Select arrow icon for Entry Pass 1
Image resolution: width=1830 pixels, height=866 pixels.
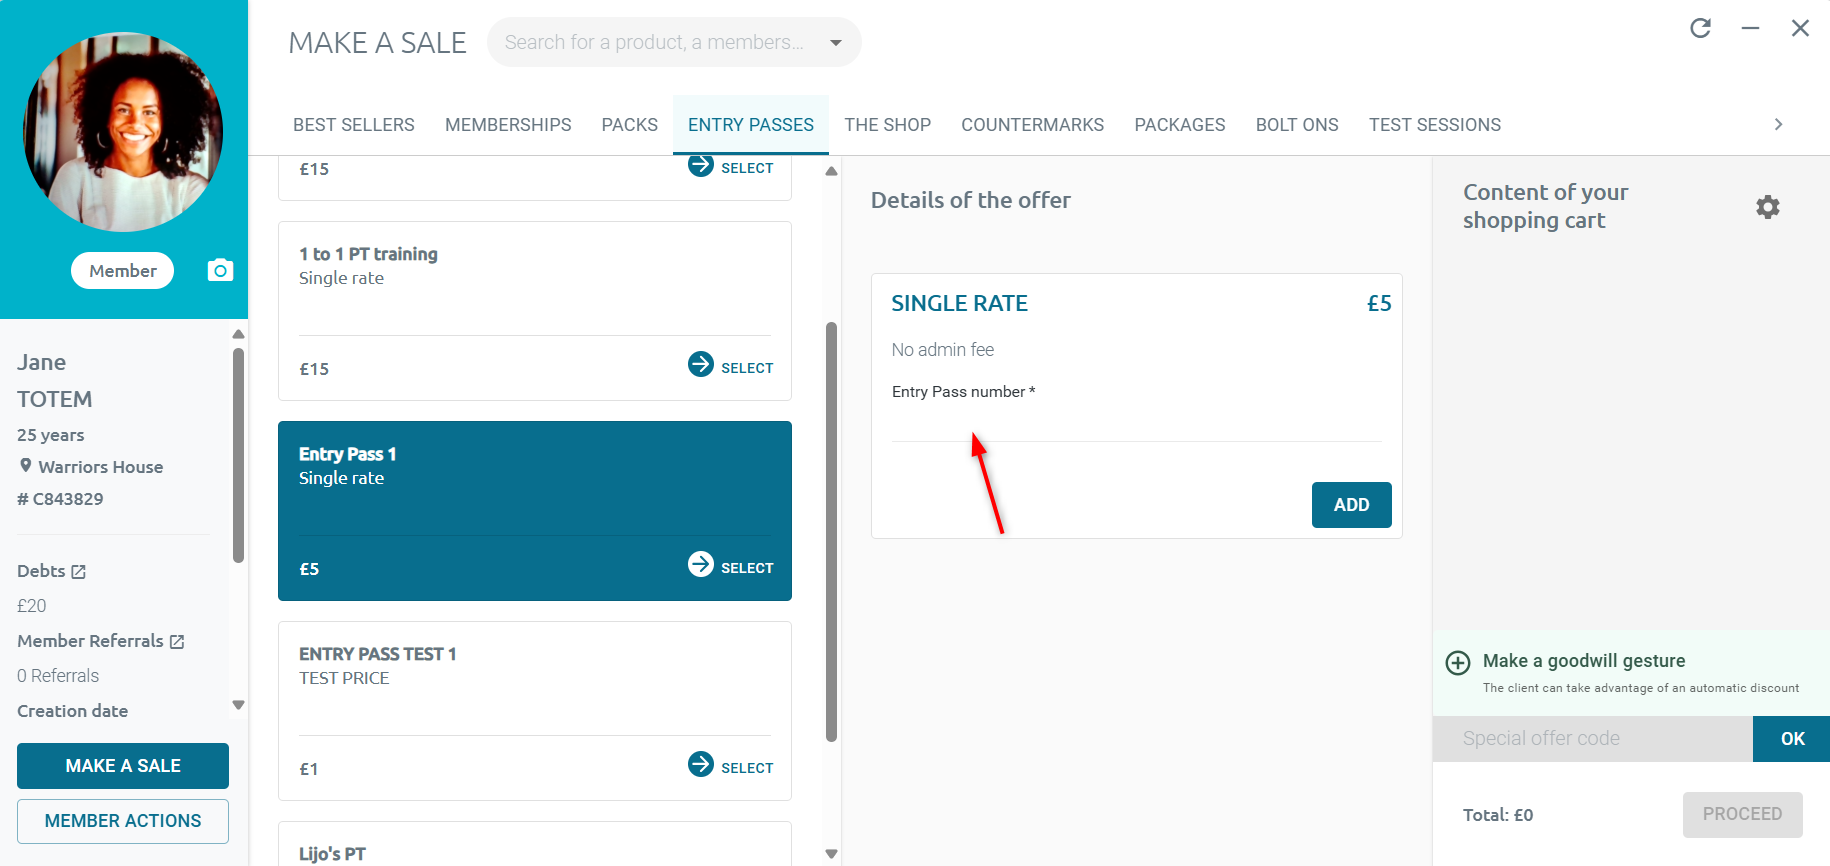(x=701, y=565)
